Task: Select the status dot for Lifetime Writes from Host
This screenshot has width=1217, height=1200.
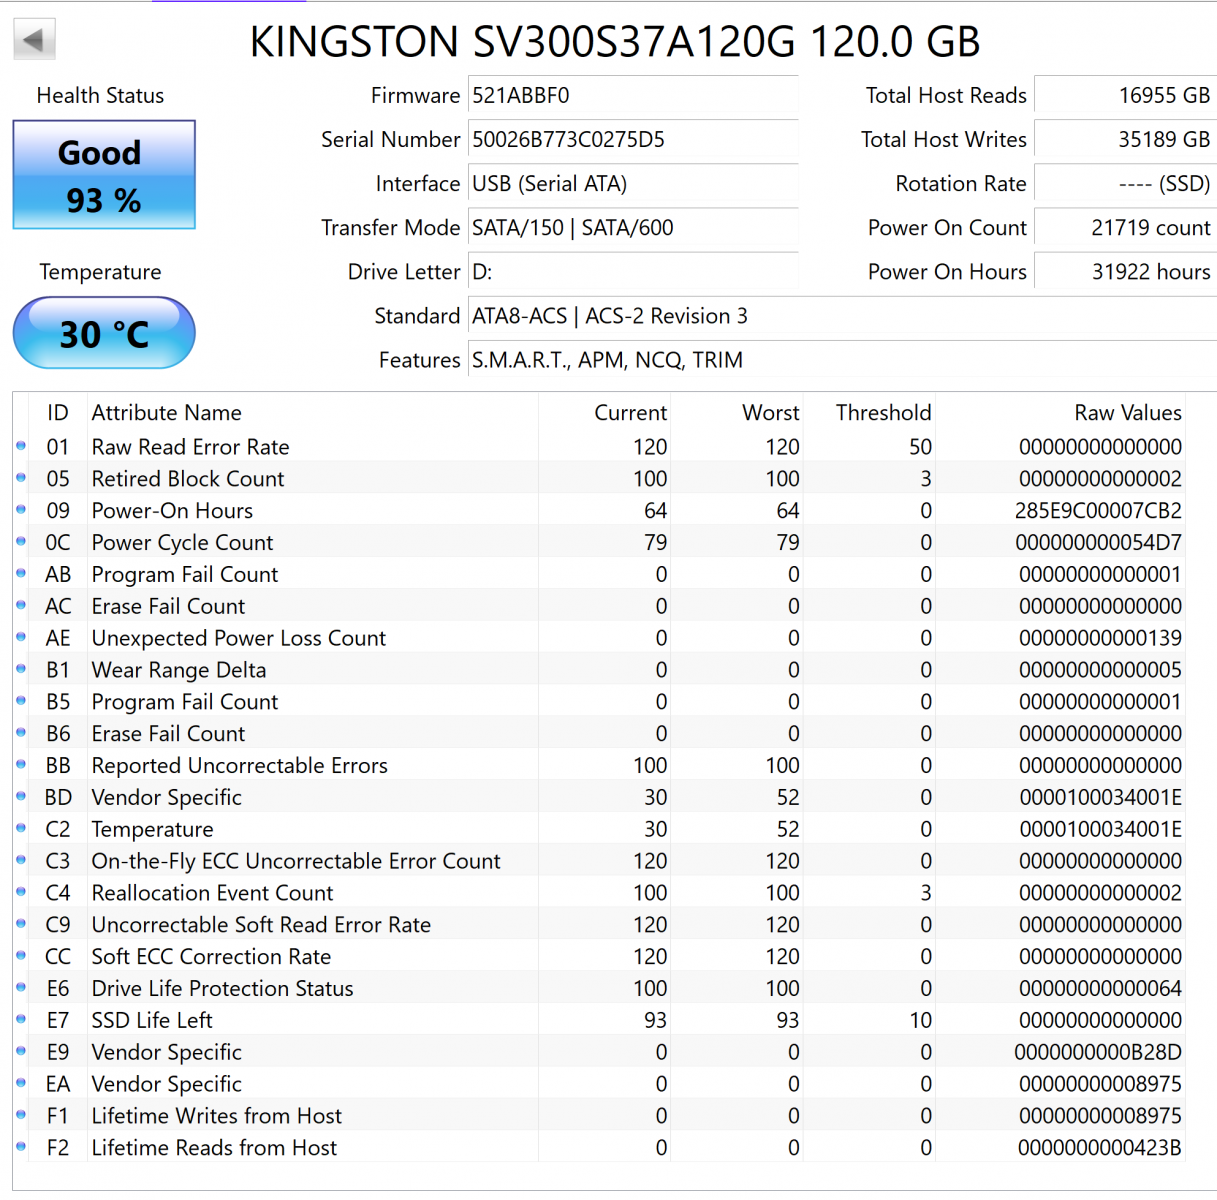Action: (21, 1115)
